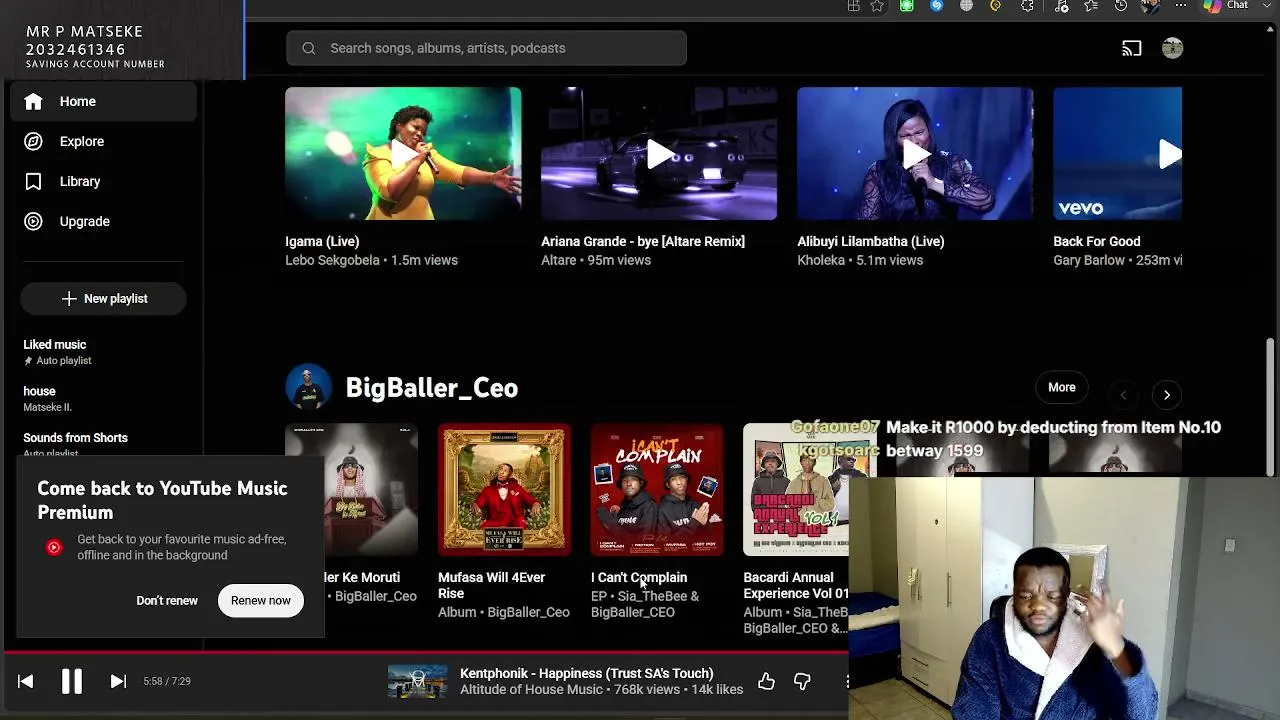Open the Lebo Sekgobela artist link
This screenshot has height=720, width=1280.
coord(332,260)
